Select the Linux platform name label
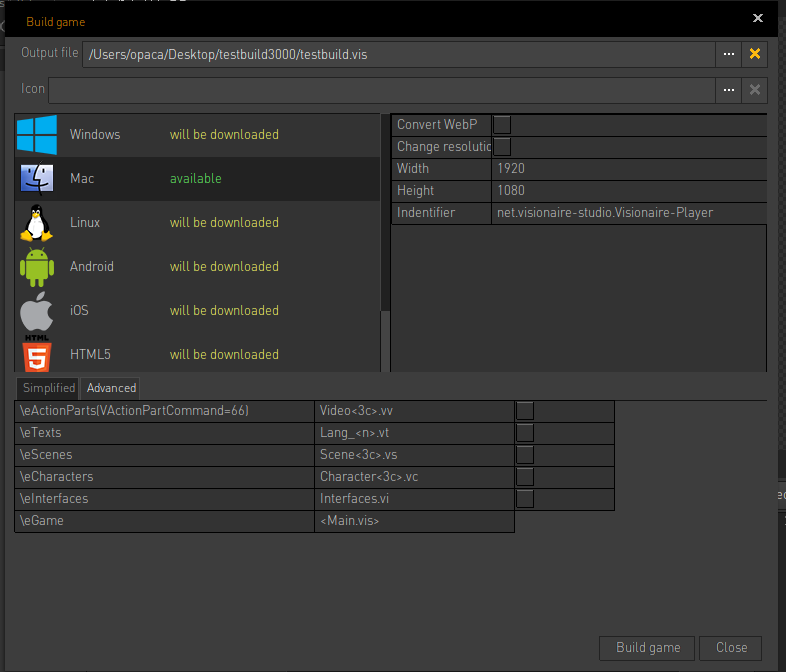 (x=85, y=223)
